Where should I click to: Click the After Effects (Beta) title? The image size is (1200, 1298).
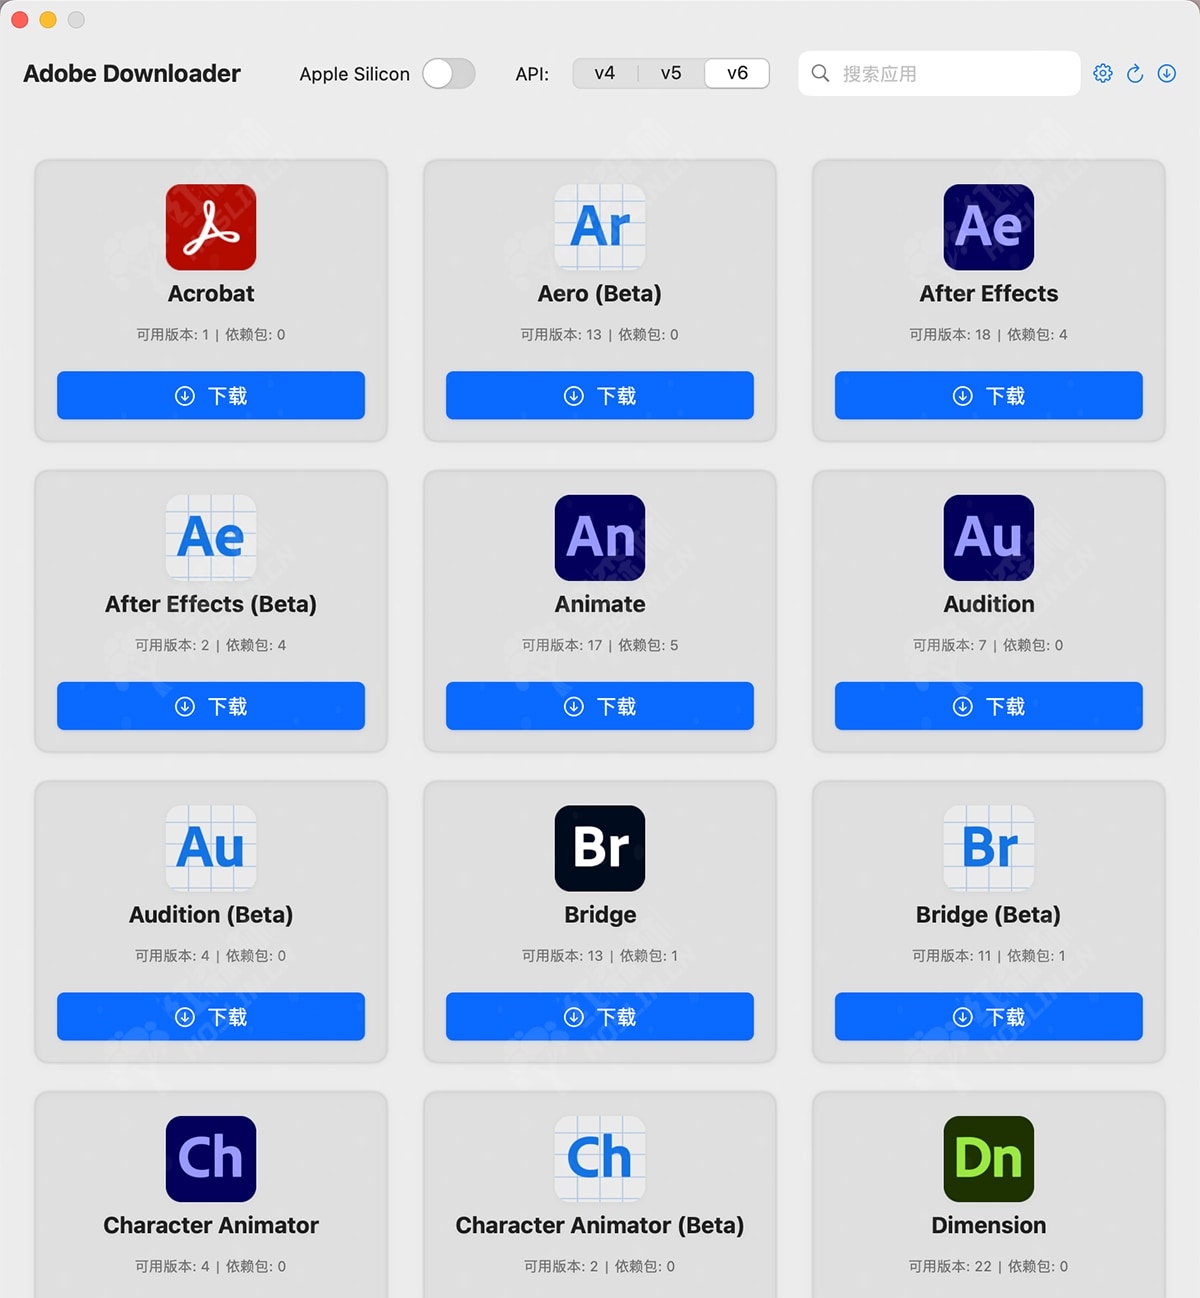click(x=211, y=605)
